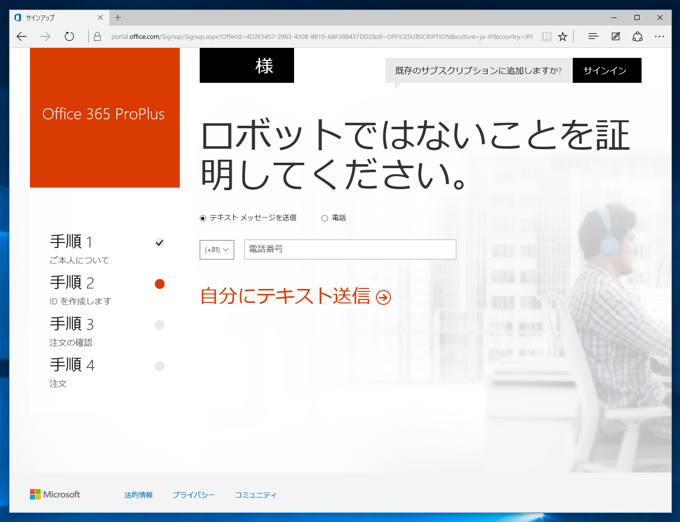Select テキスト メッセージを送信 radio option

(203, 218)
